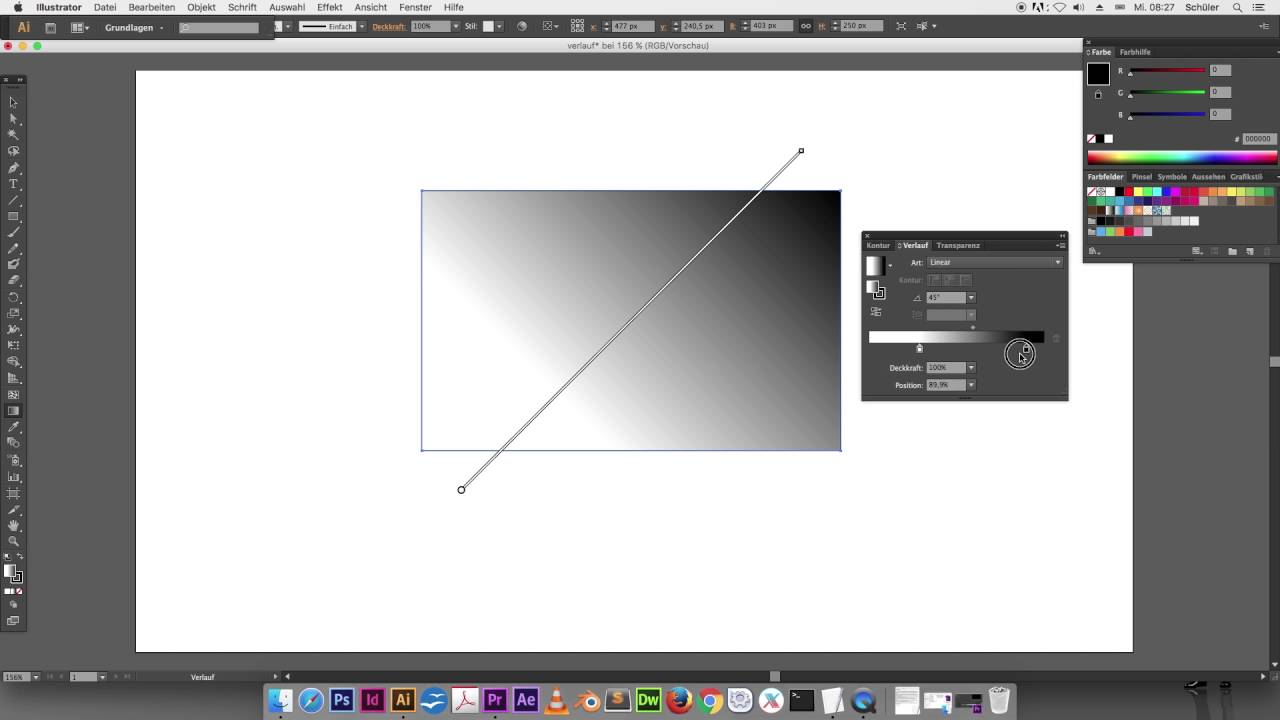Select the Type tool
Viewport: 1280px width, 720px height.
tap(13, 184)
